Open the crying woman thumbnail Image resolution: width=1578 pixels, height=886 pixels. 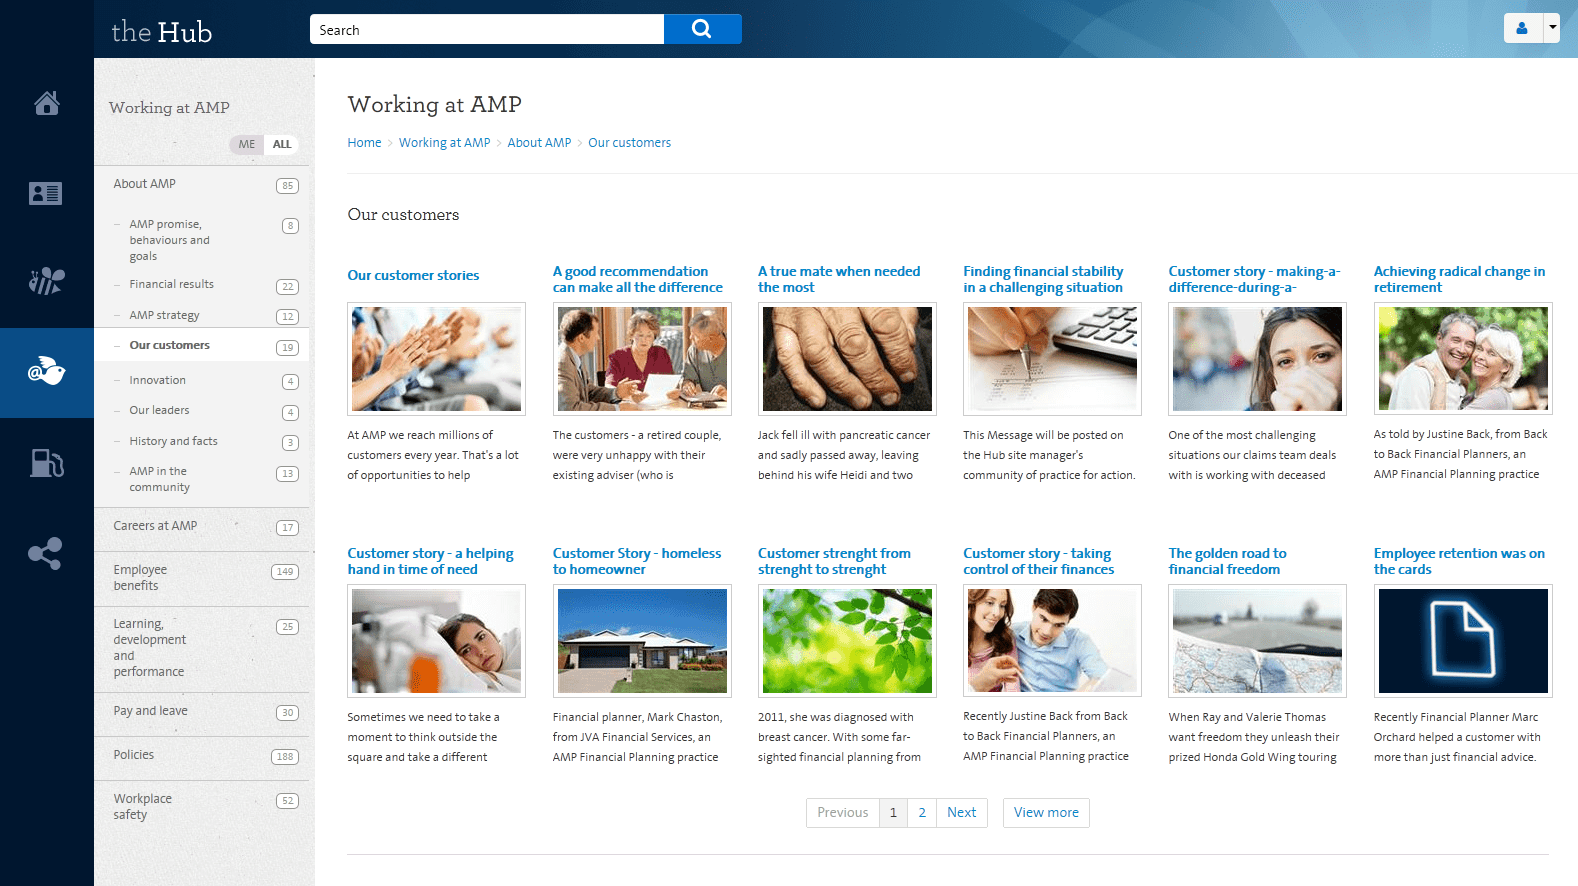[1257, 359]
